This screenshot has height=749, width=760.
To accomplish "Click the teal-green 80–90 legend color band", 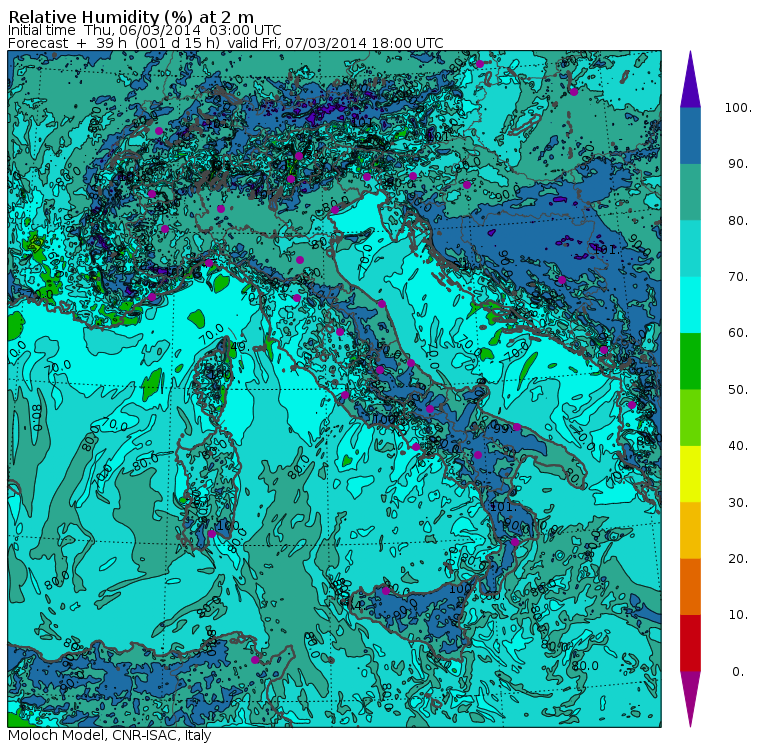I will click(x=690, y=192).
